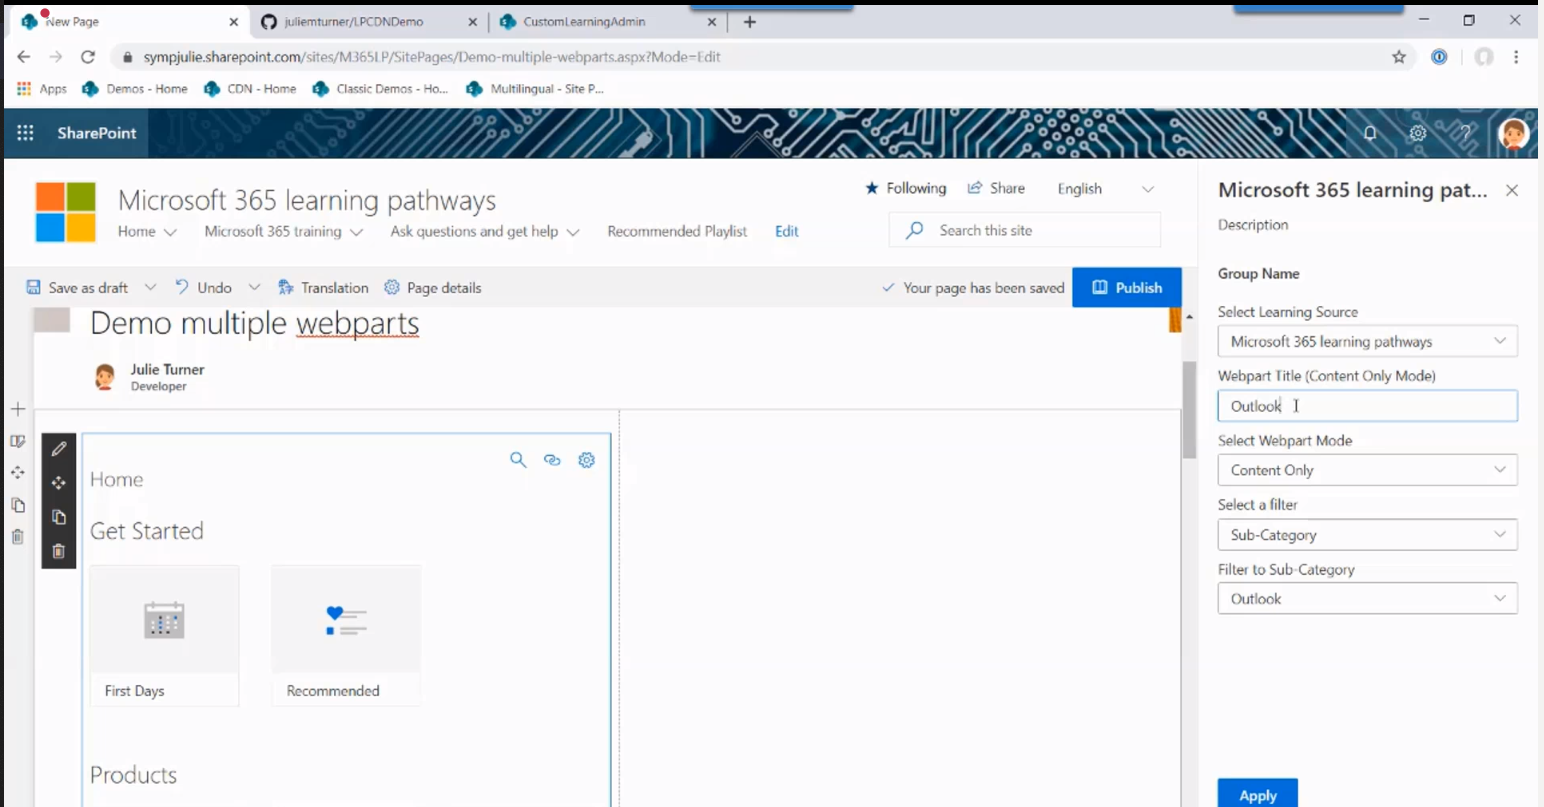Click the Publish button
Viewport: 1544px width, 807px height.
tap(1126, 287)
